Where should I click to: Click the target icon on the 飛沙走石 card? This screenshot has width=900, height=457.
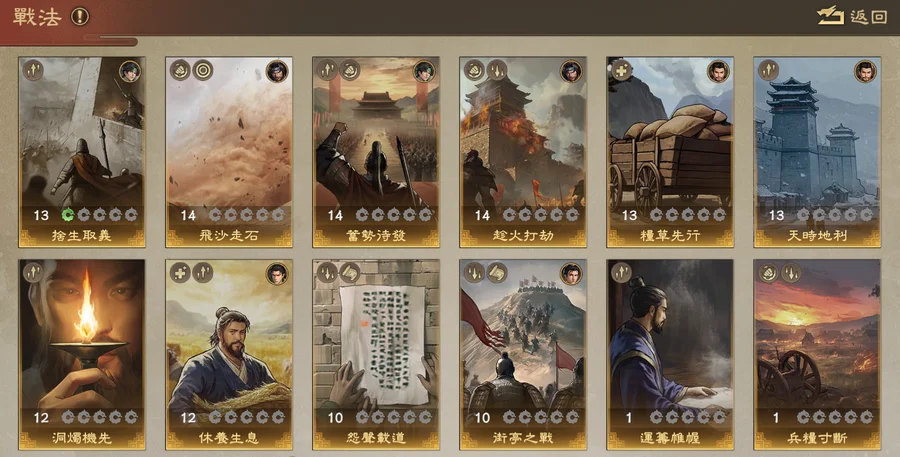tap(203, 71)
